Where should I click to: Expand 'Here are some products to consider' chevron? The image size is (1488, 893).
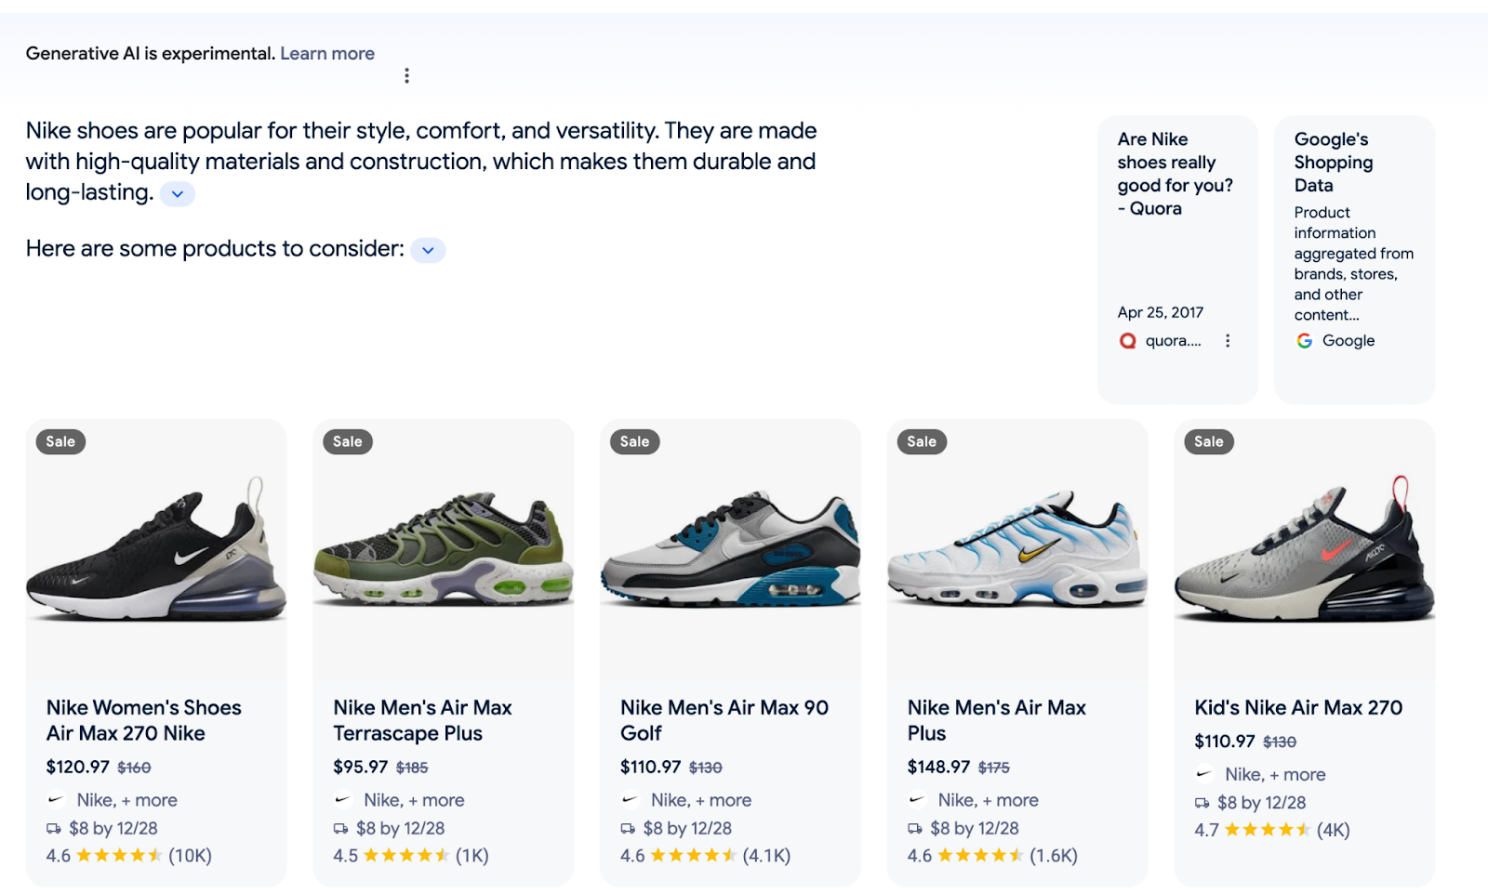pos(428,250)
